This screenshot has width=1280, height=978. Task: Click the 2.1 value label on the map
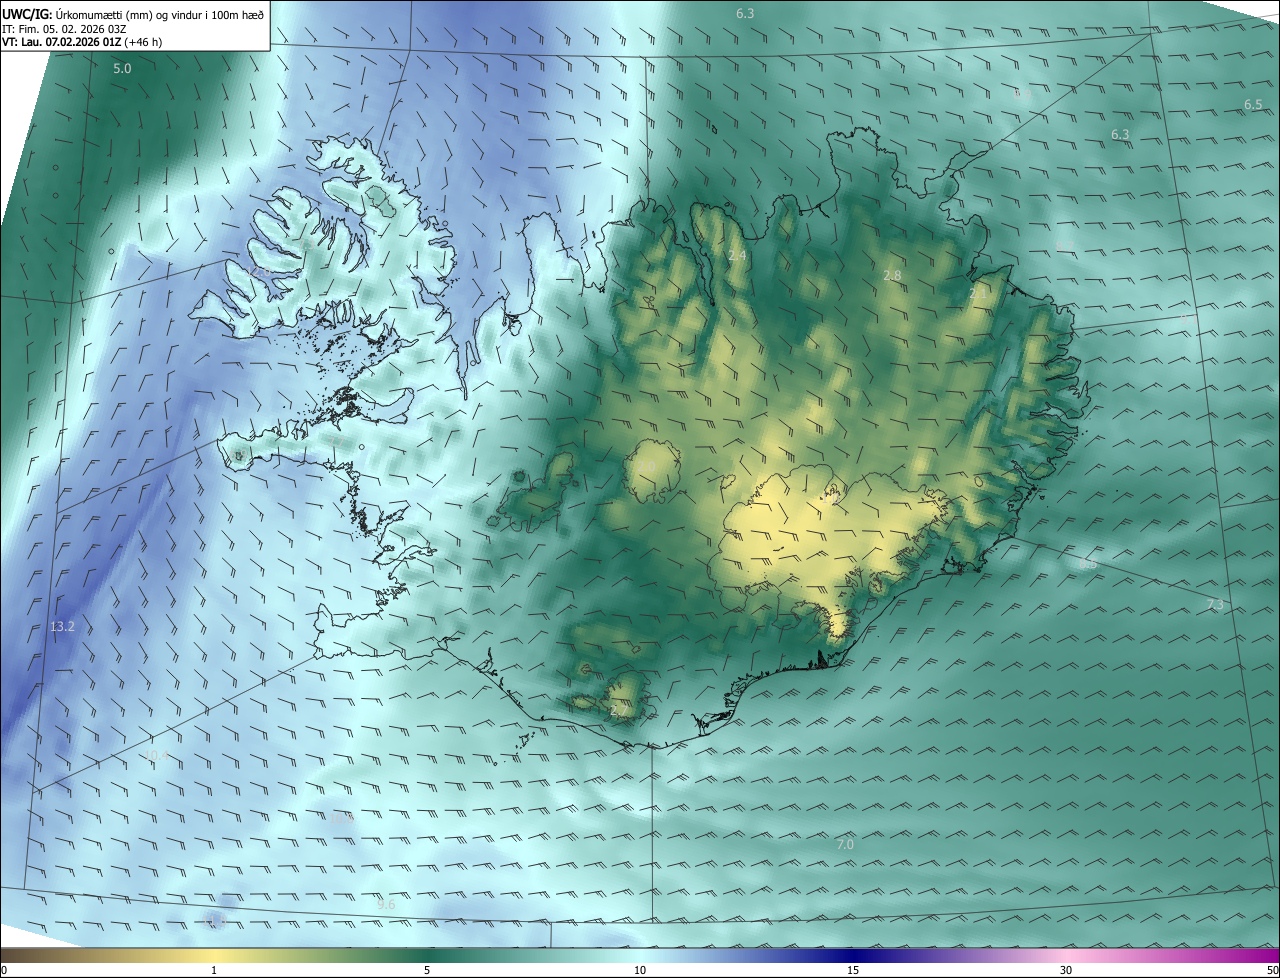(x=978, y=293)
